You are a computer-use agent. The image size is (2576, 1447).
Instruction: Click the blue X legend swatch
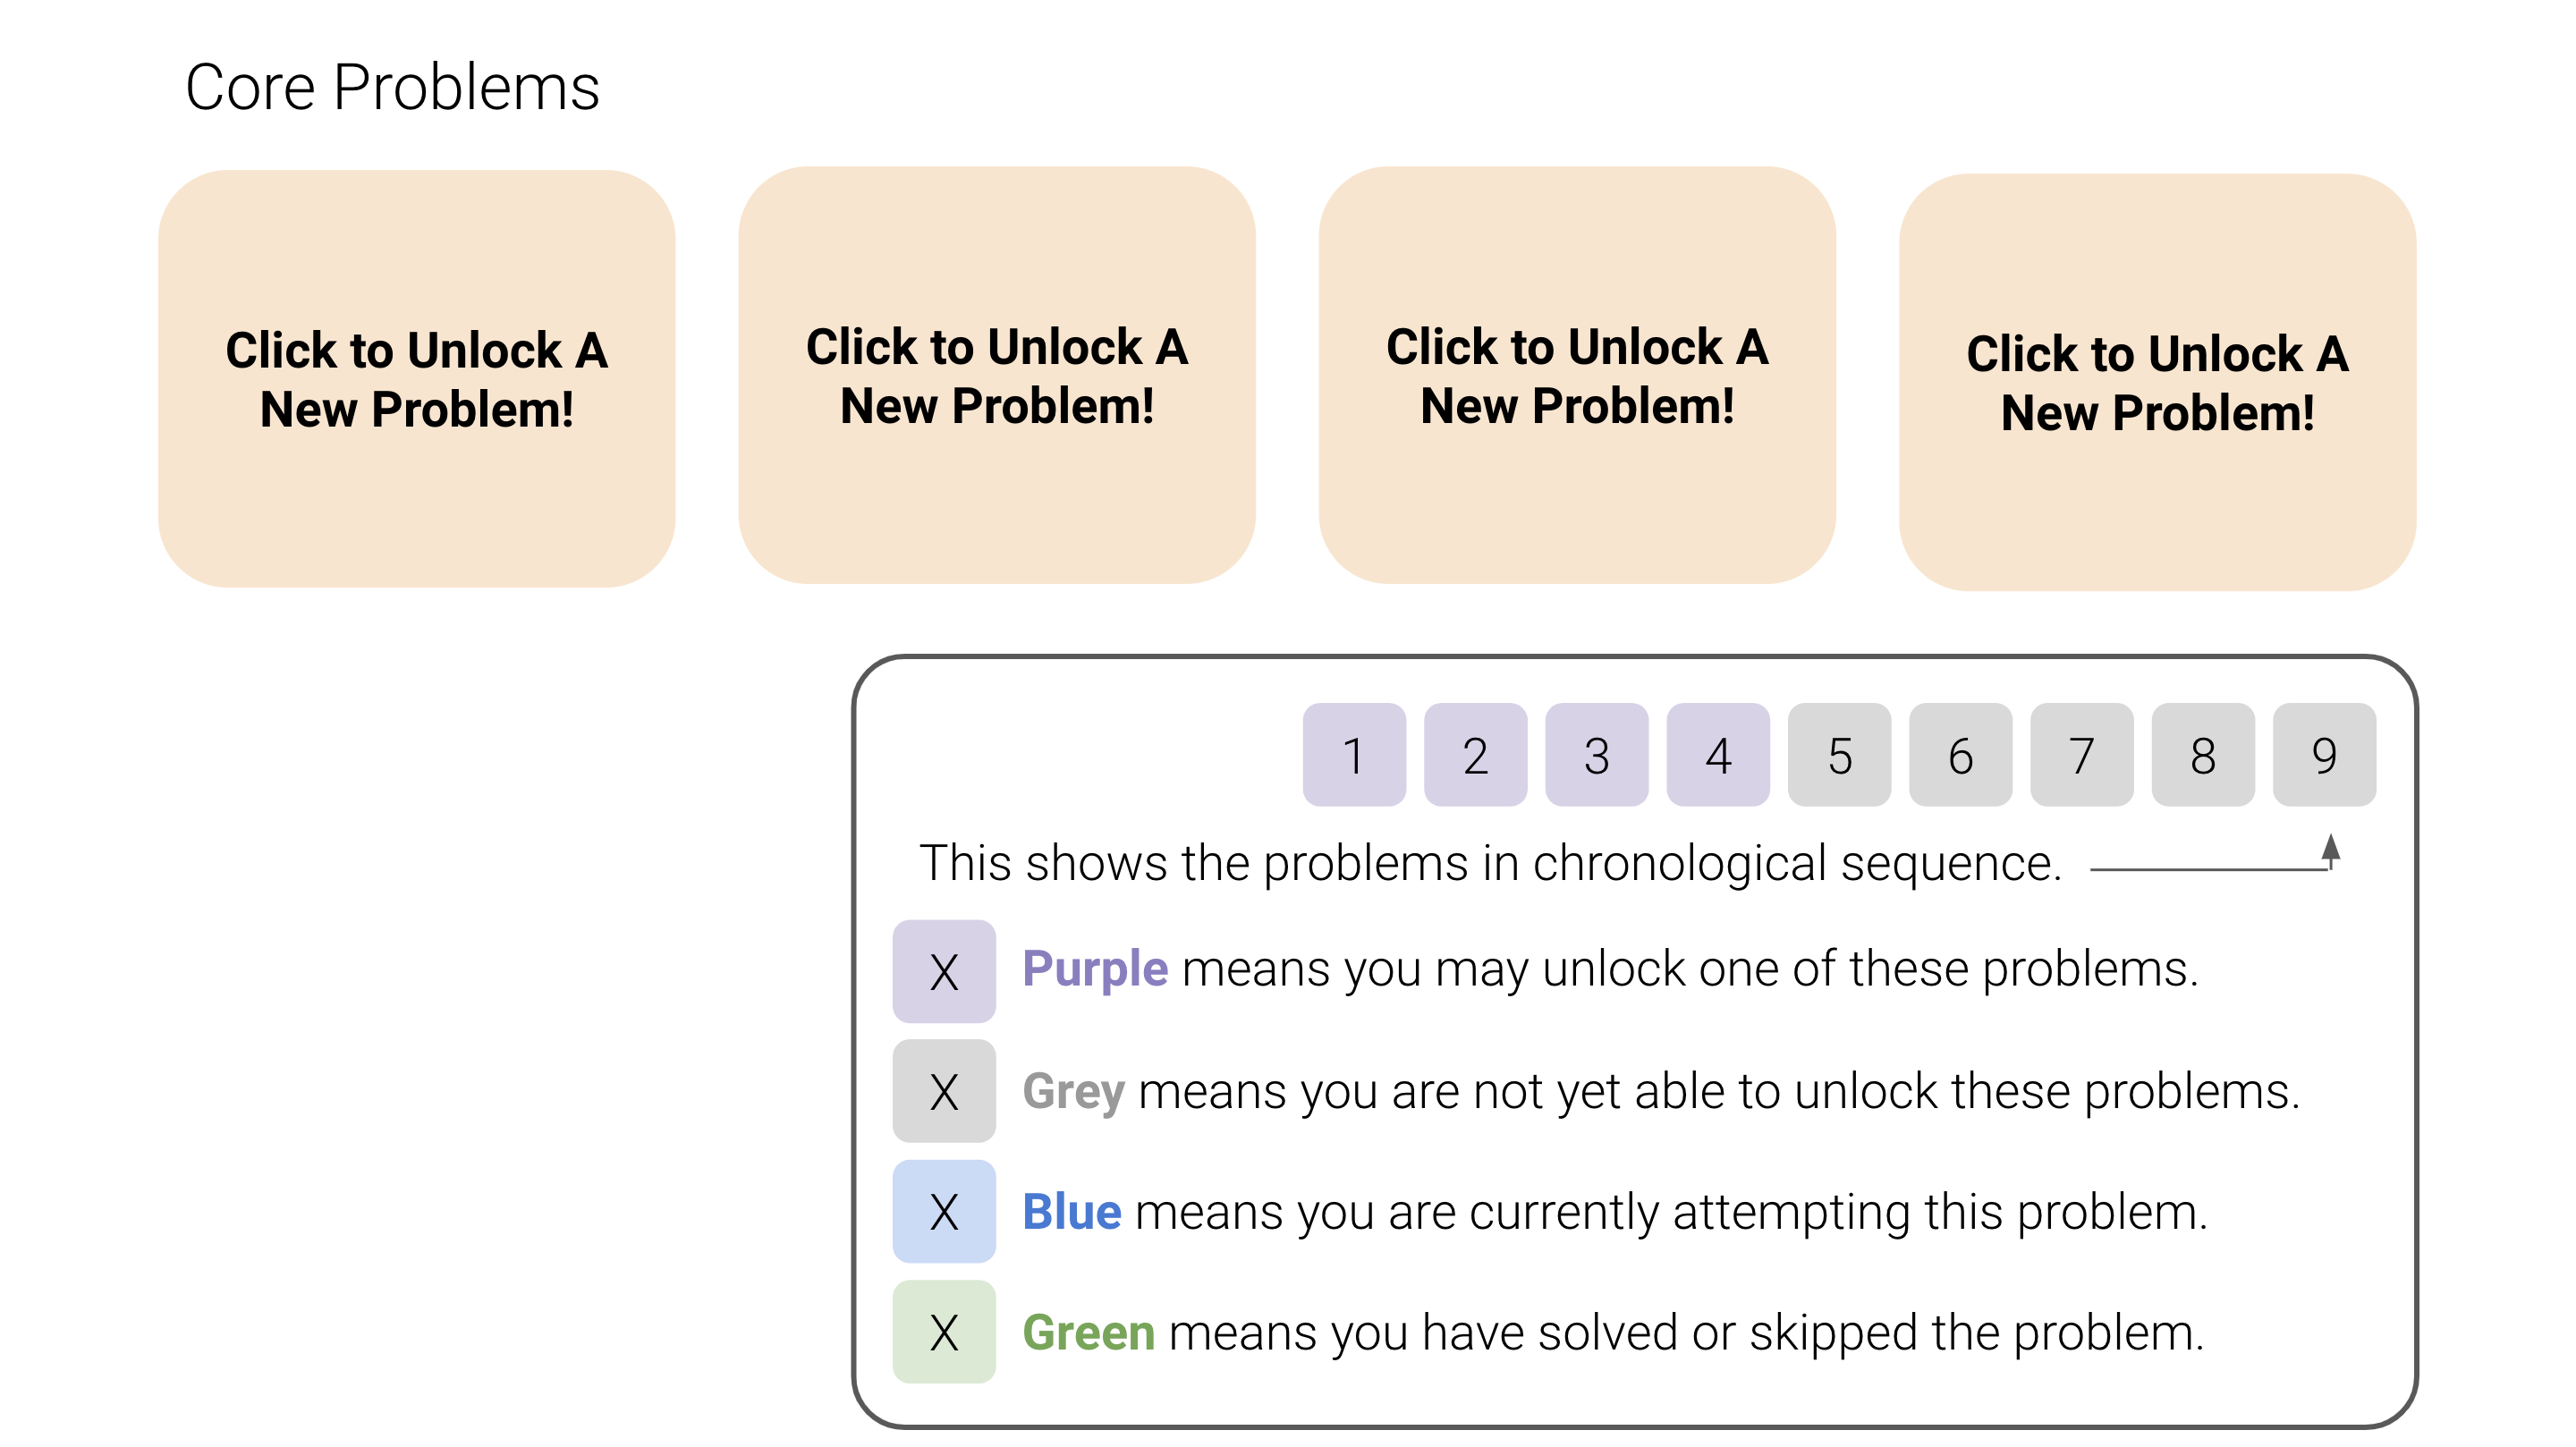point(944,1211)
